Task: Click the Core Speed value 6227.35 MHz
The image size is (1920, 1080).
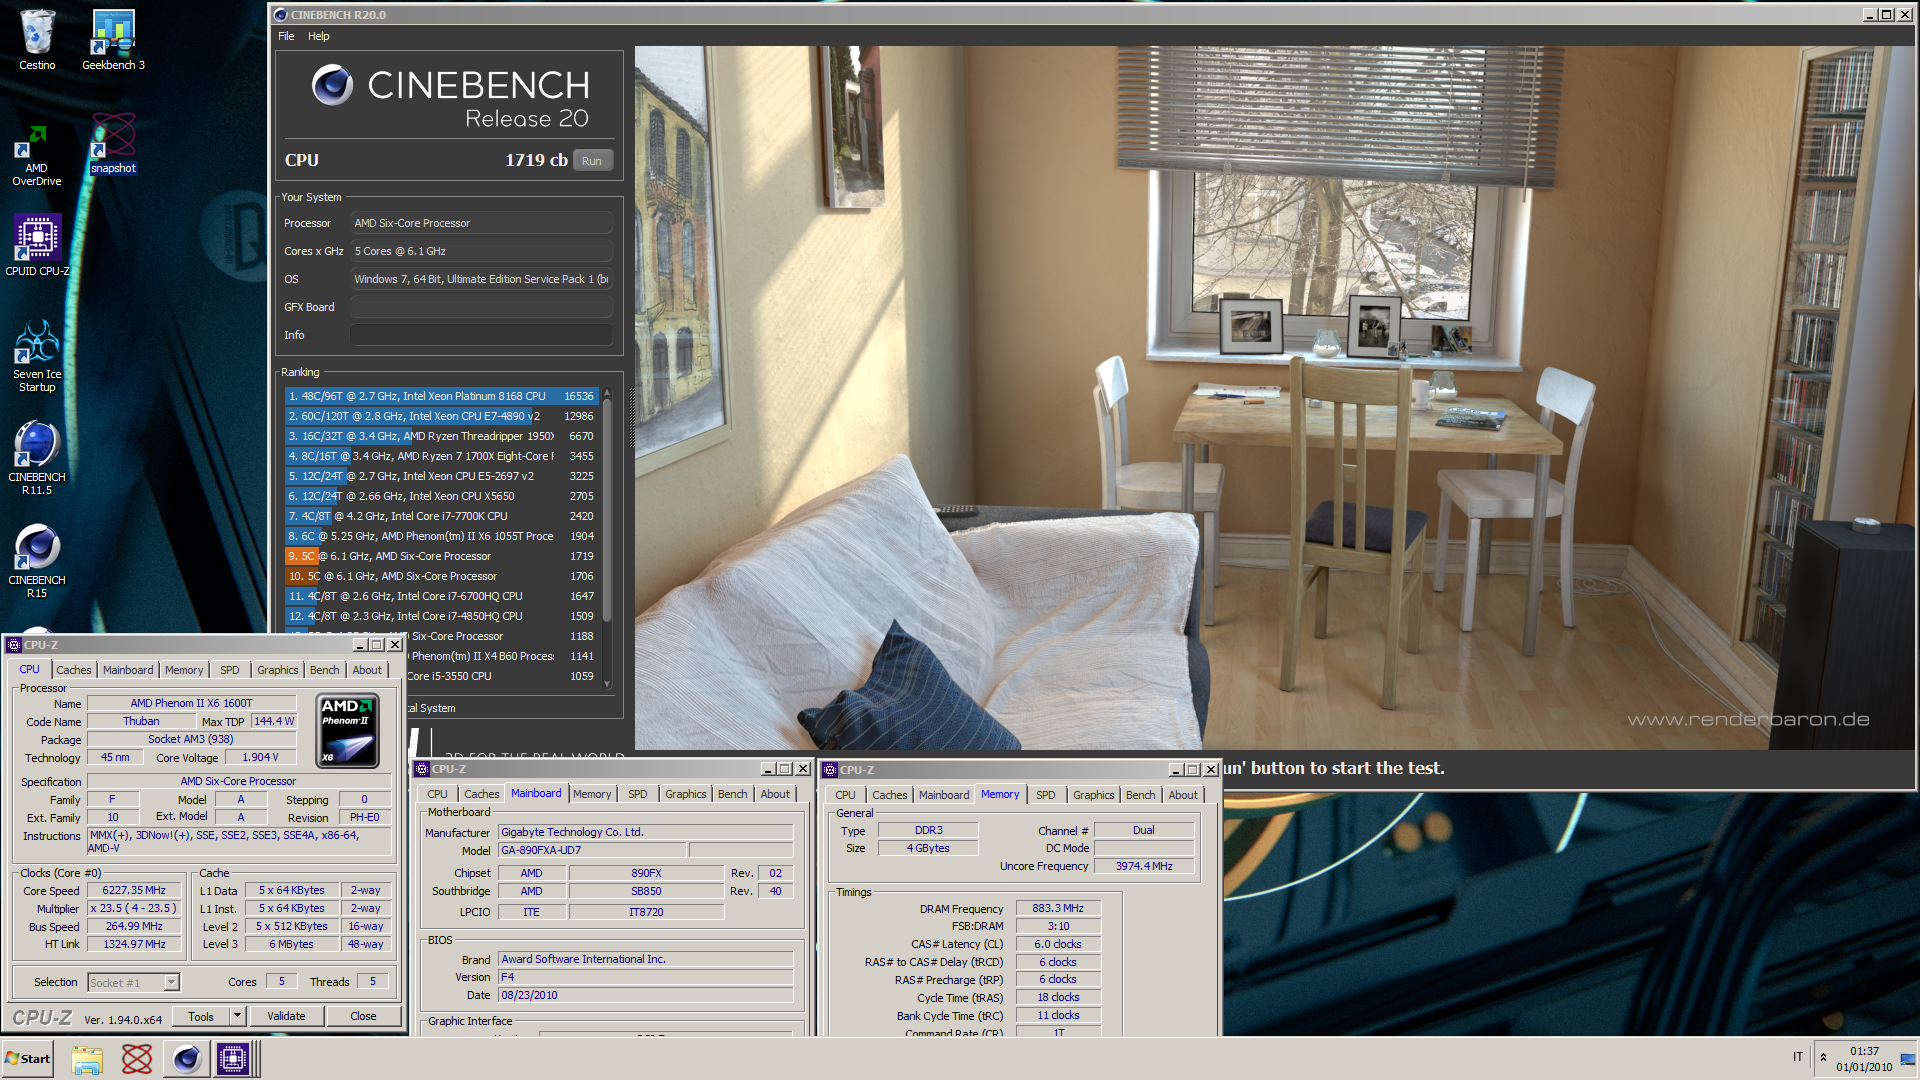Action: [x=134, y=890]
